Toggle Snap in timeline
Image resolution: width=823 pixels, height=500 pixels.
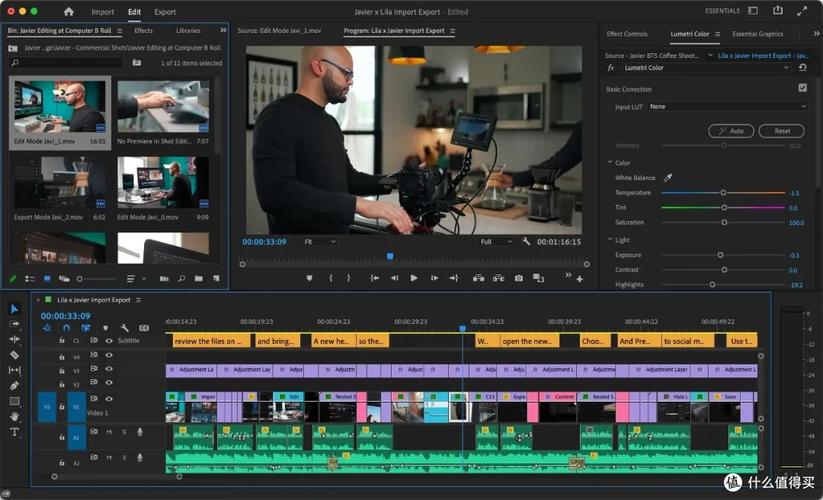66,328
